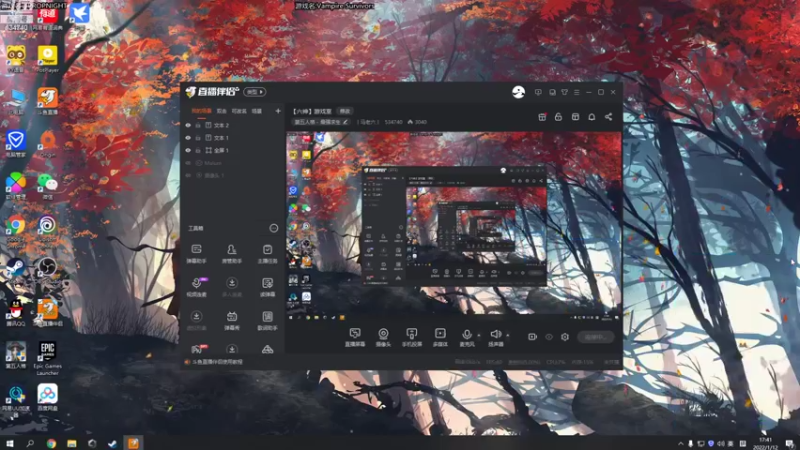Hide the 文本 2 layer with its eye
The height and width of the screenshot is (450, 800).
pyautogui.click(x=188, y=125)
